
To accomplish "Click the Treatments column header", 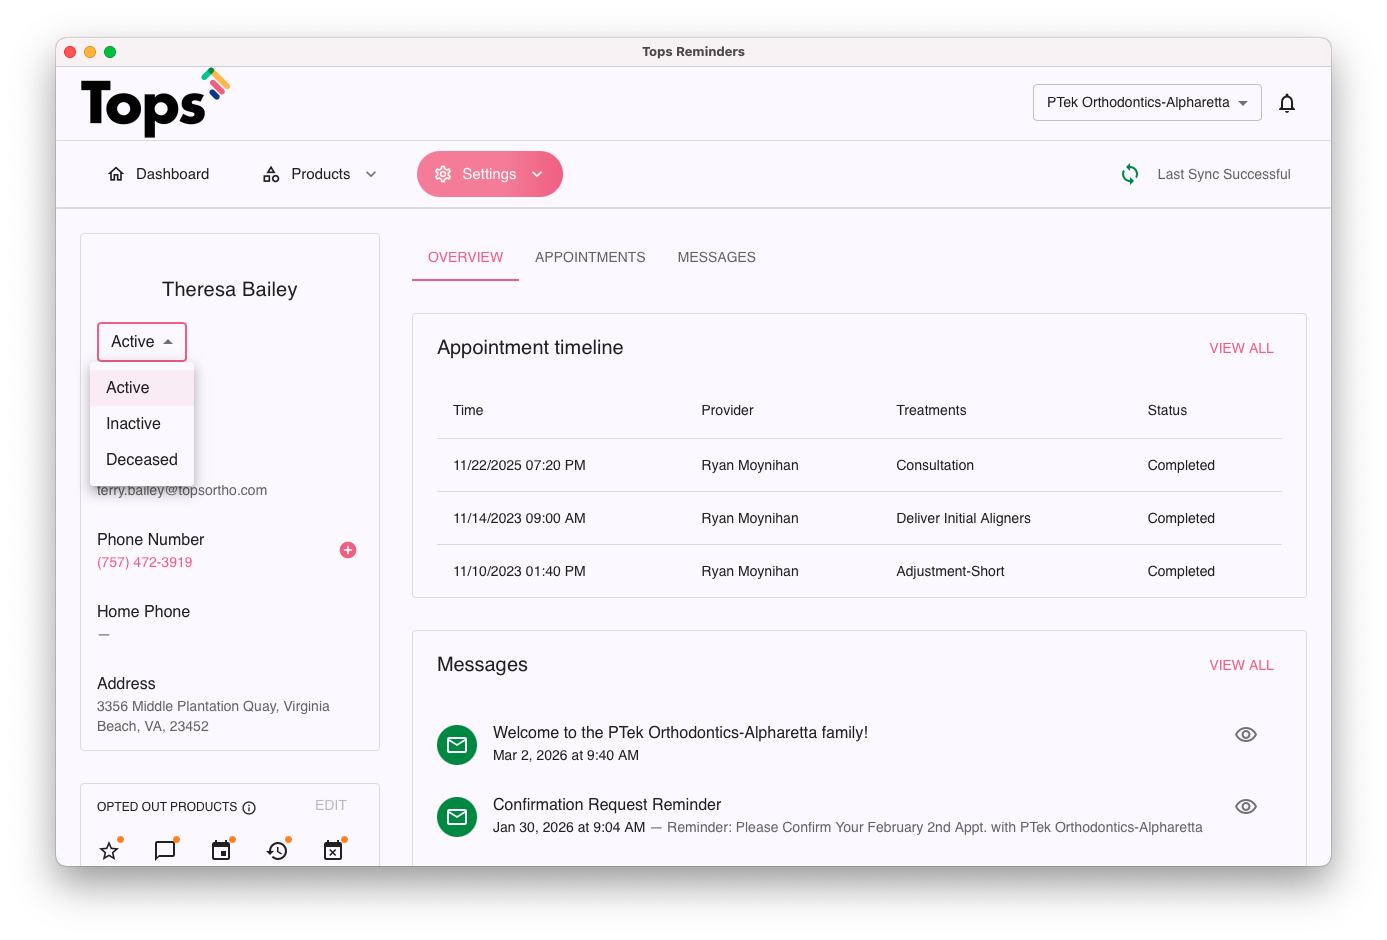I will pos(931,410).
